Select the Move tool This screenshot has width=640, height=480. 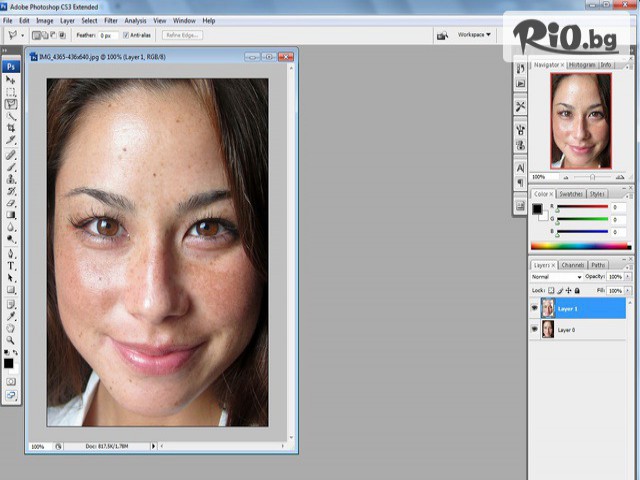(11, 80)
